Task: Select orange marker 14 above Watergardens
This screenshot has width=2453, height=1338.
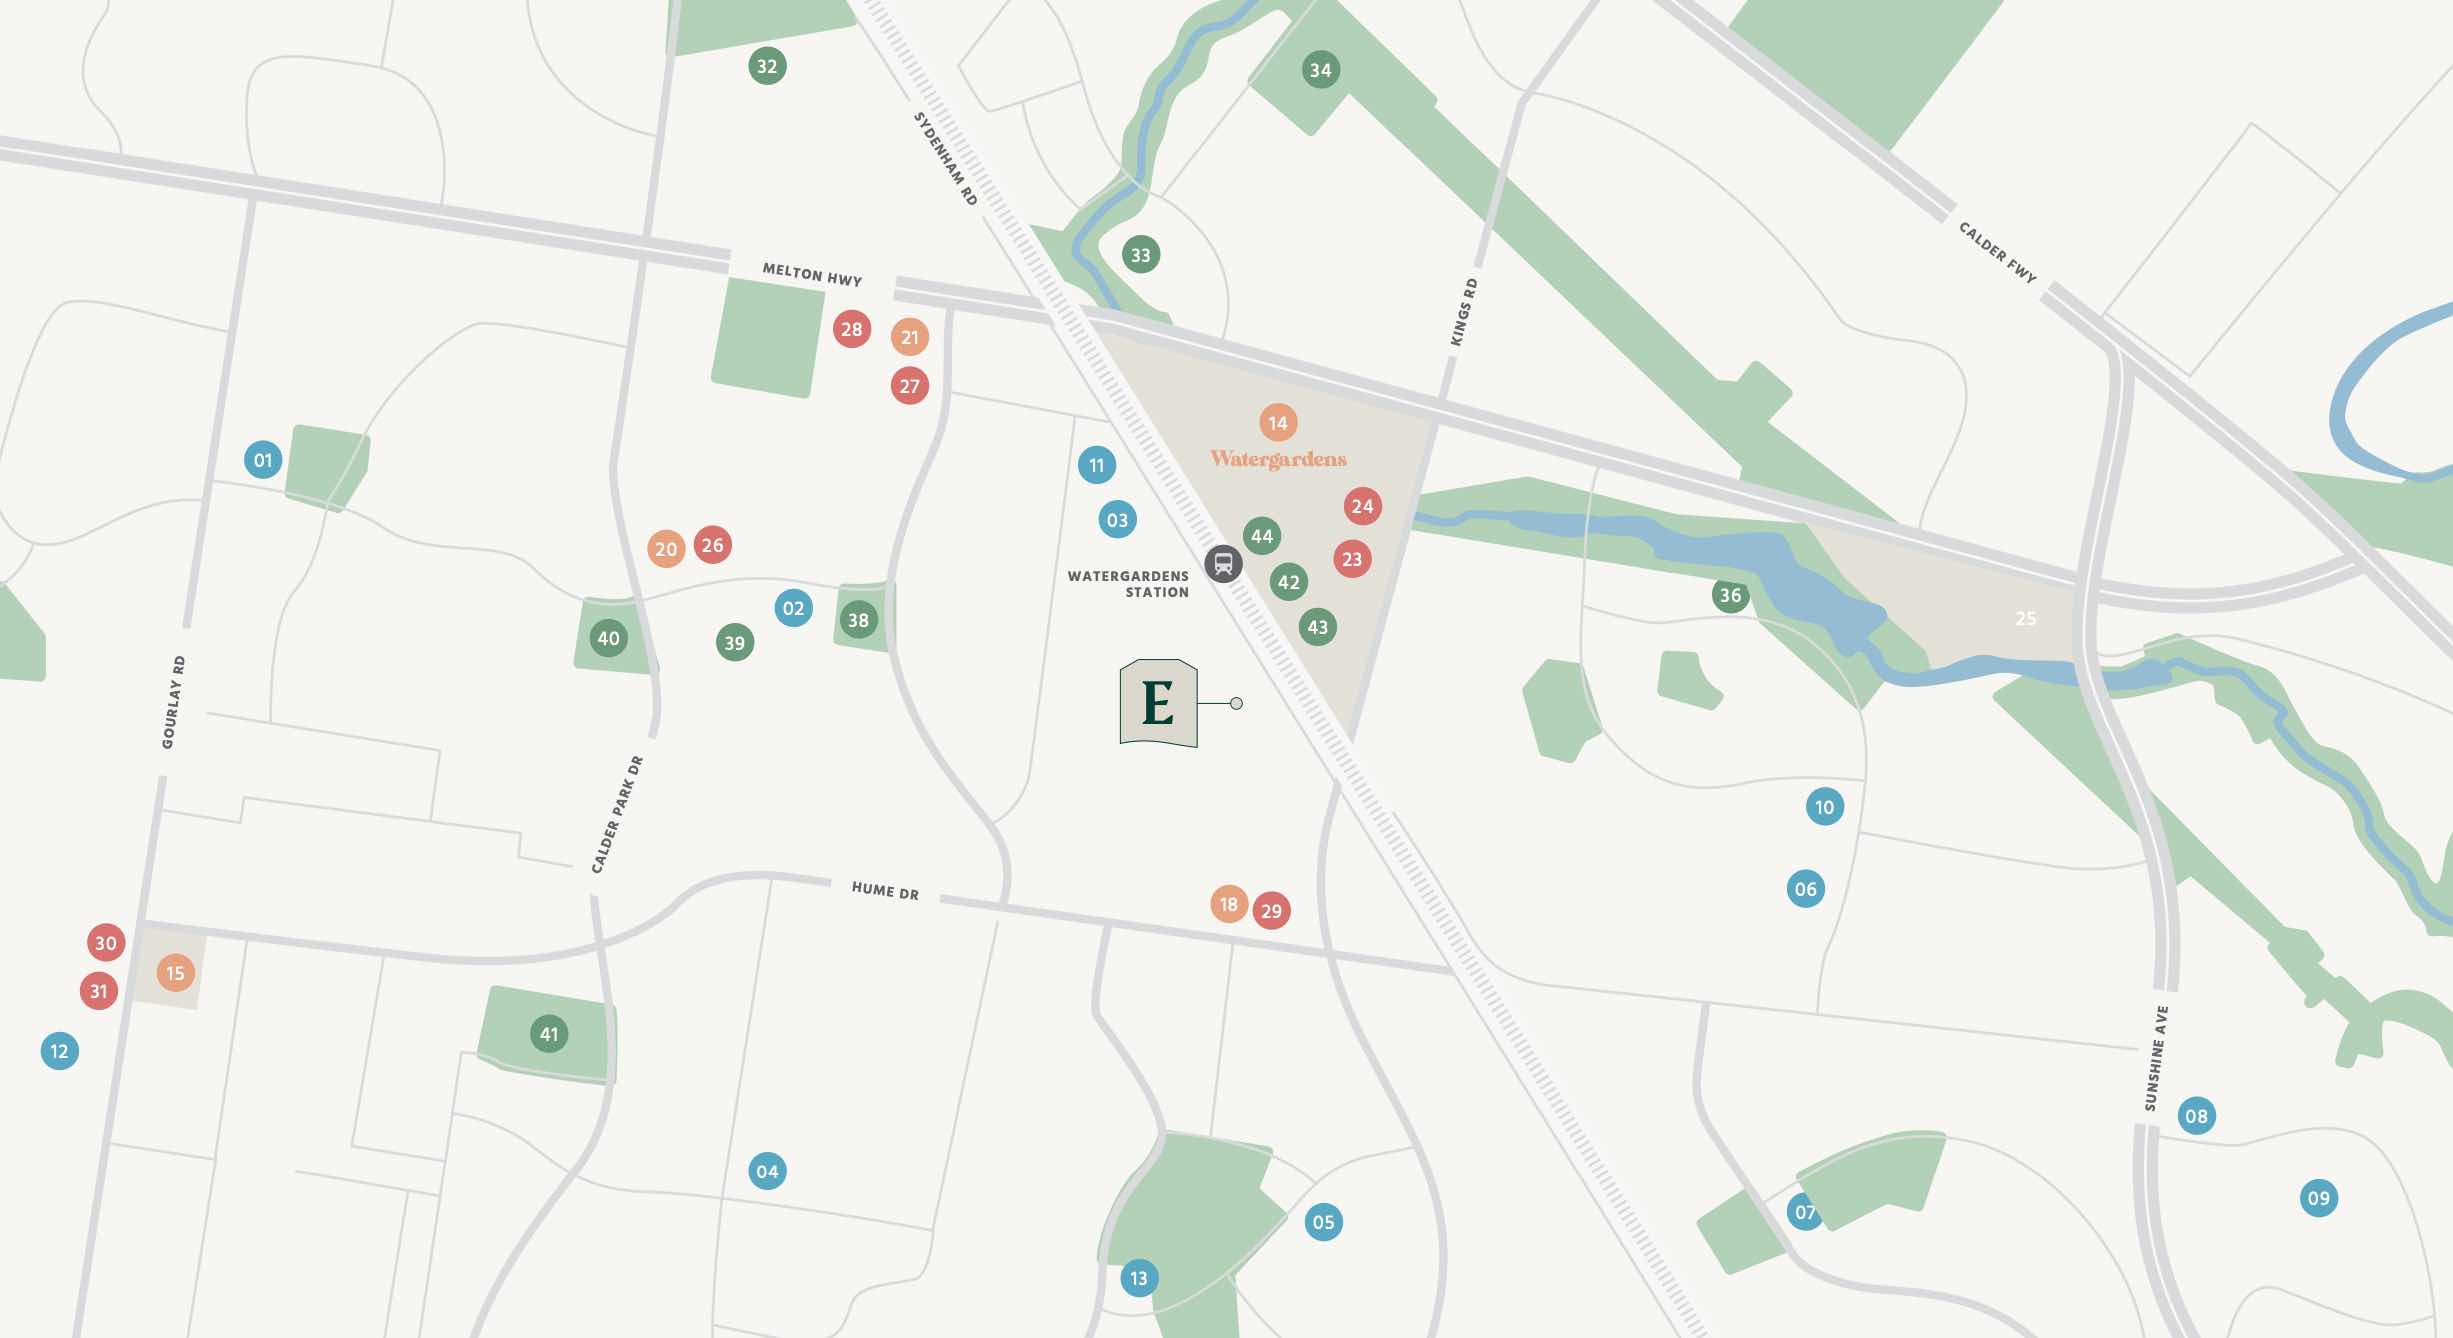Action: point(1278,423)
